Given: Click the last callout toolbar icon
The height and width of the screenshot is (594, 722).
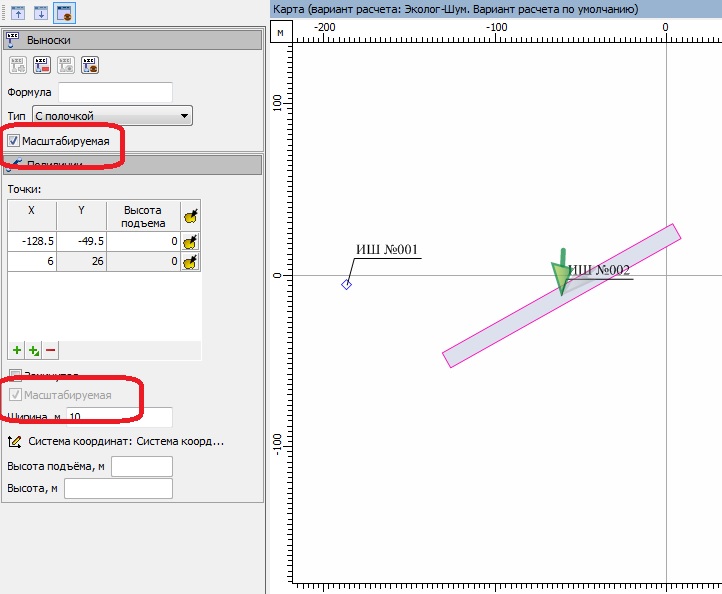Looking at the screenshot, I should tap(89, 66).
